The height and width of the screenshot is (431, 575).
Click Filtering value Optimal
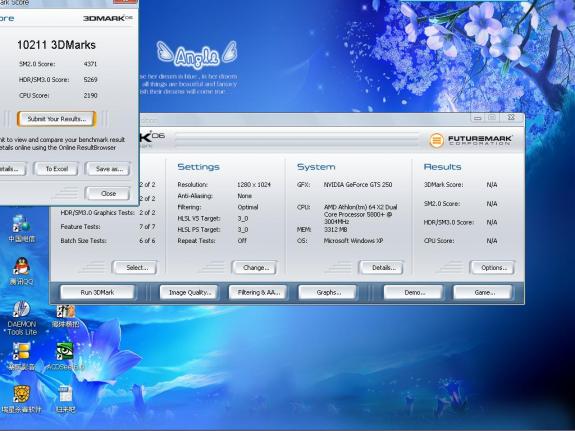(248, 207)
